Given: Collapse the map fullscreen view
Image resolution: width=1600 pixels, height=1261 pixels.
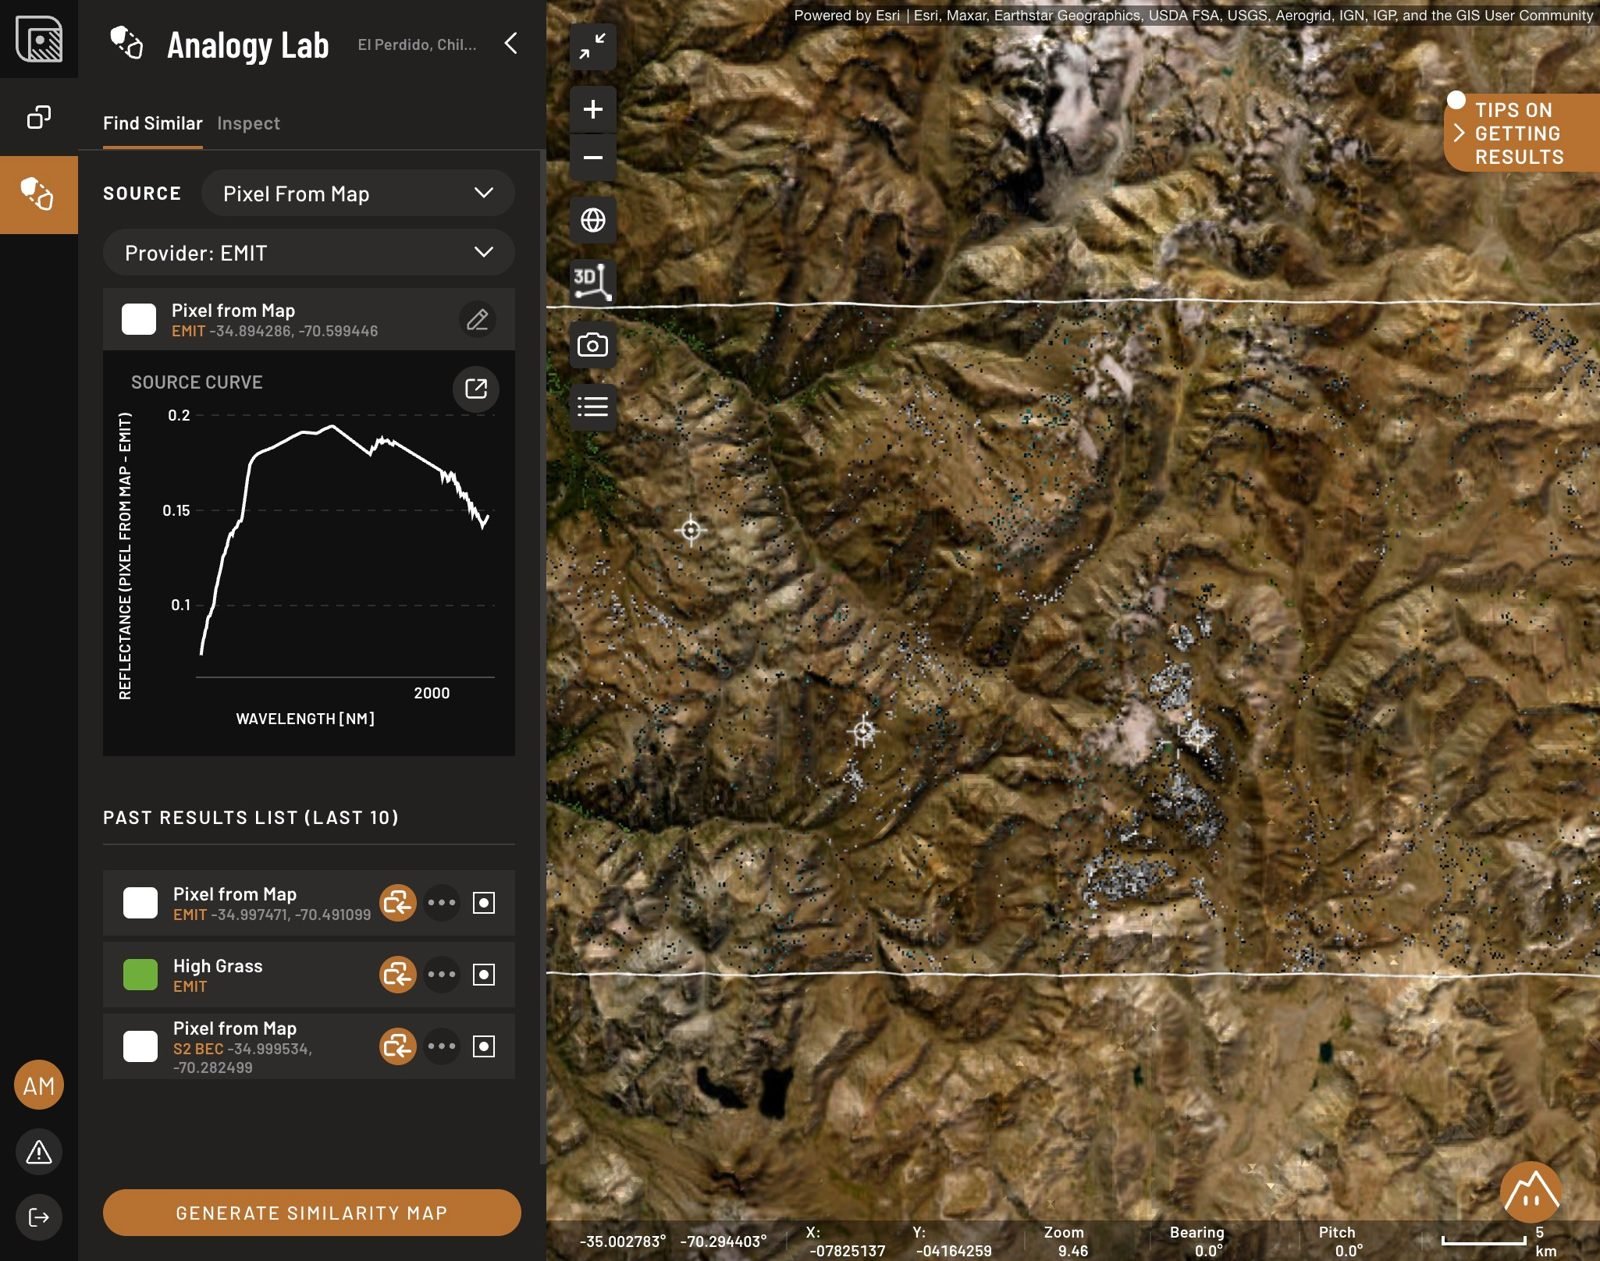Looking at the screenshot, I should point(593,47).
